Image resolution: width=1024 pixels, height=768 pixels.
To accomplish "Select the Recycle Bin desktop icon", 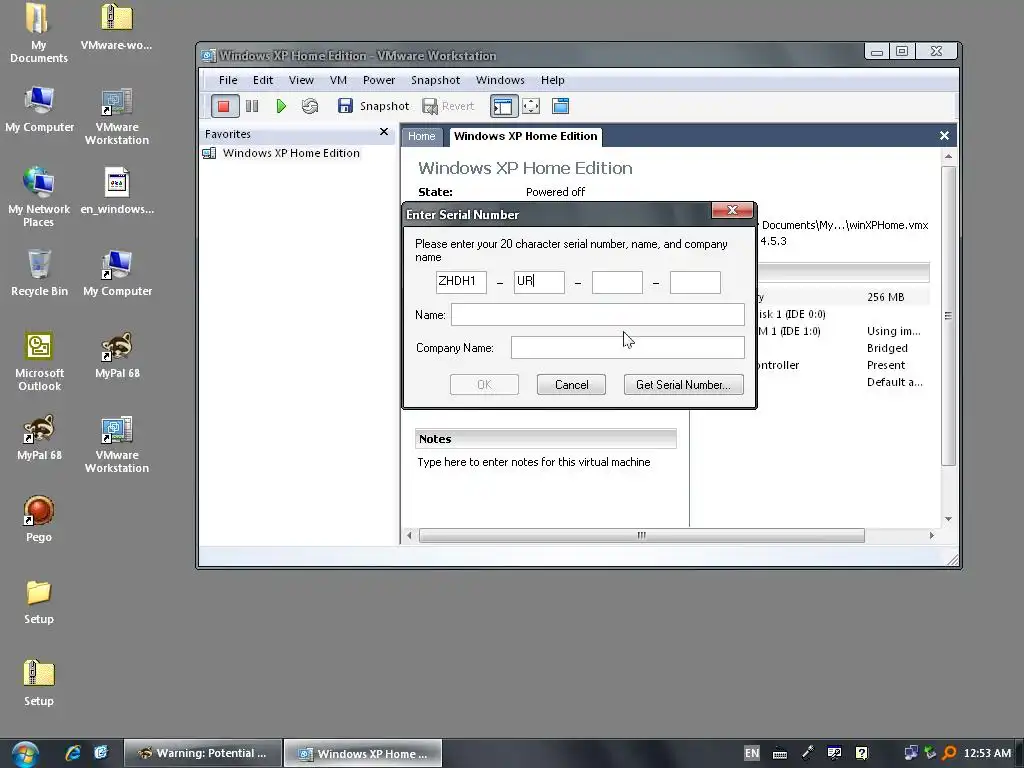I will (x=39, y=274).
